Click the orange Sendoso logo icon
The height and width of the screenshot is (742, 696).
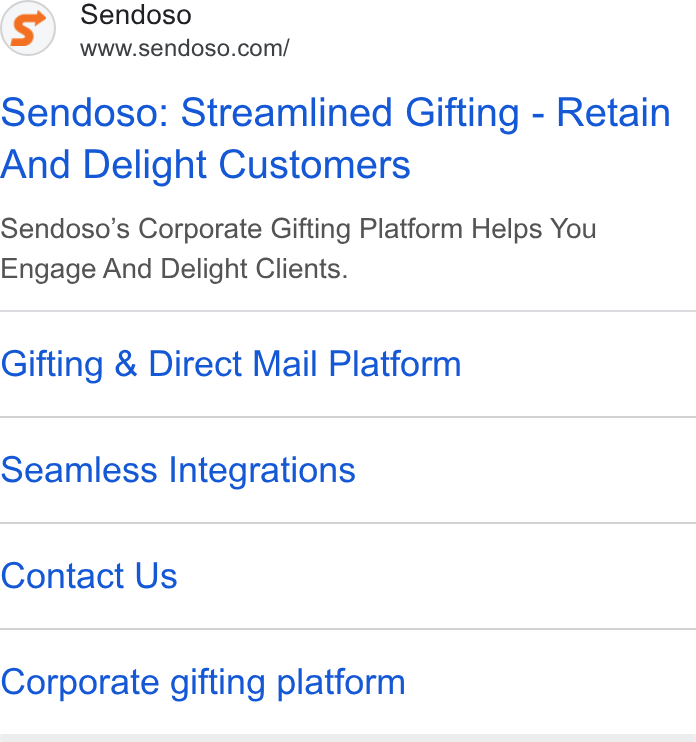coord(28,28)
